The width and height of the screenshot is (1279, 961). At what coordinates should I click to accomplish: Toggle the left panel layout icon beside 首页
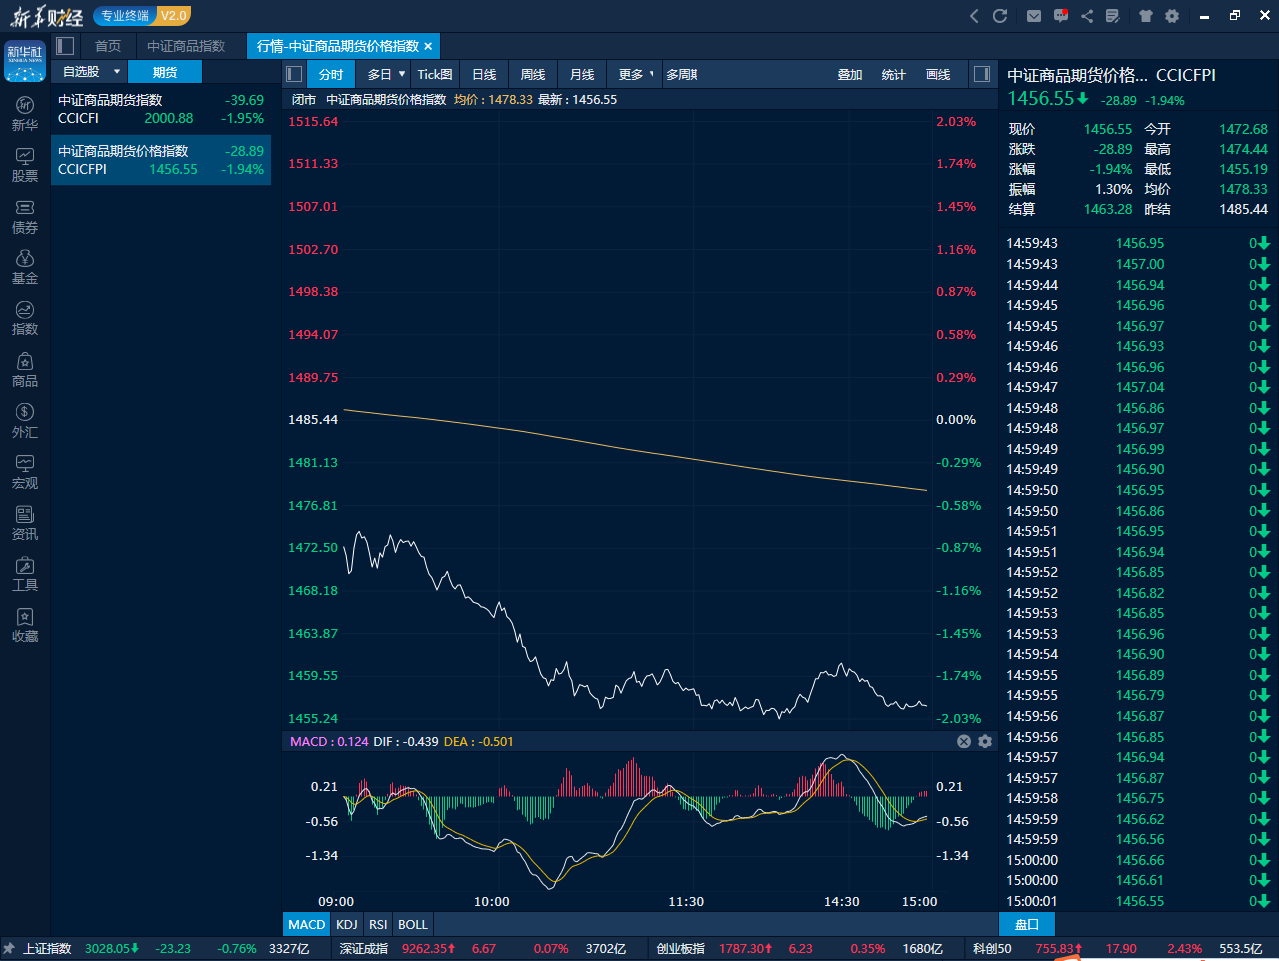coord(66,46)
